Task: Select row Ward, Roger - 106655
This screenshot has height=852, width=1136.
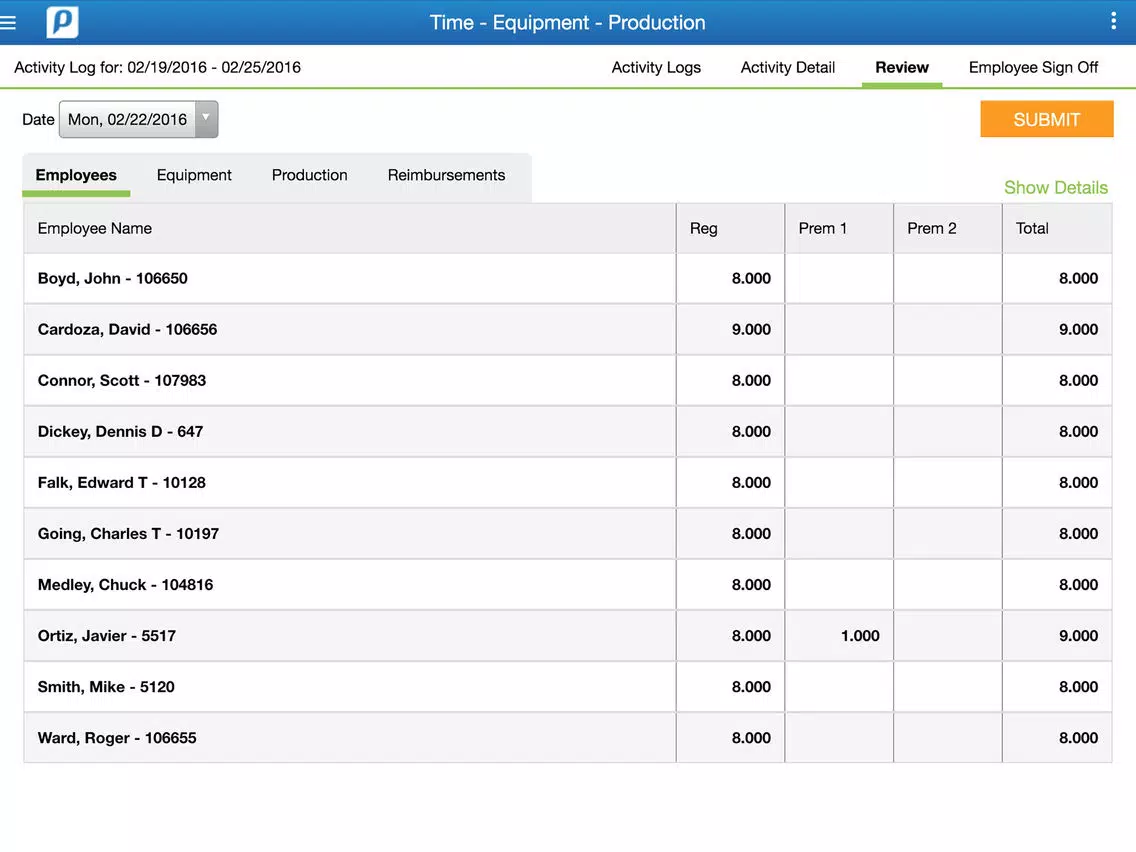Action: 568,738
